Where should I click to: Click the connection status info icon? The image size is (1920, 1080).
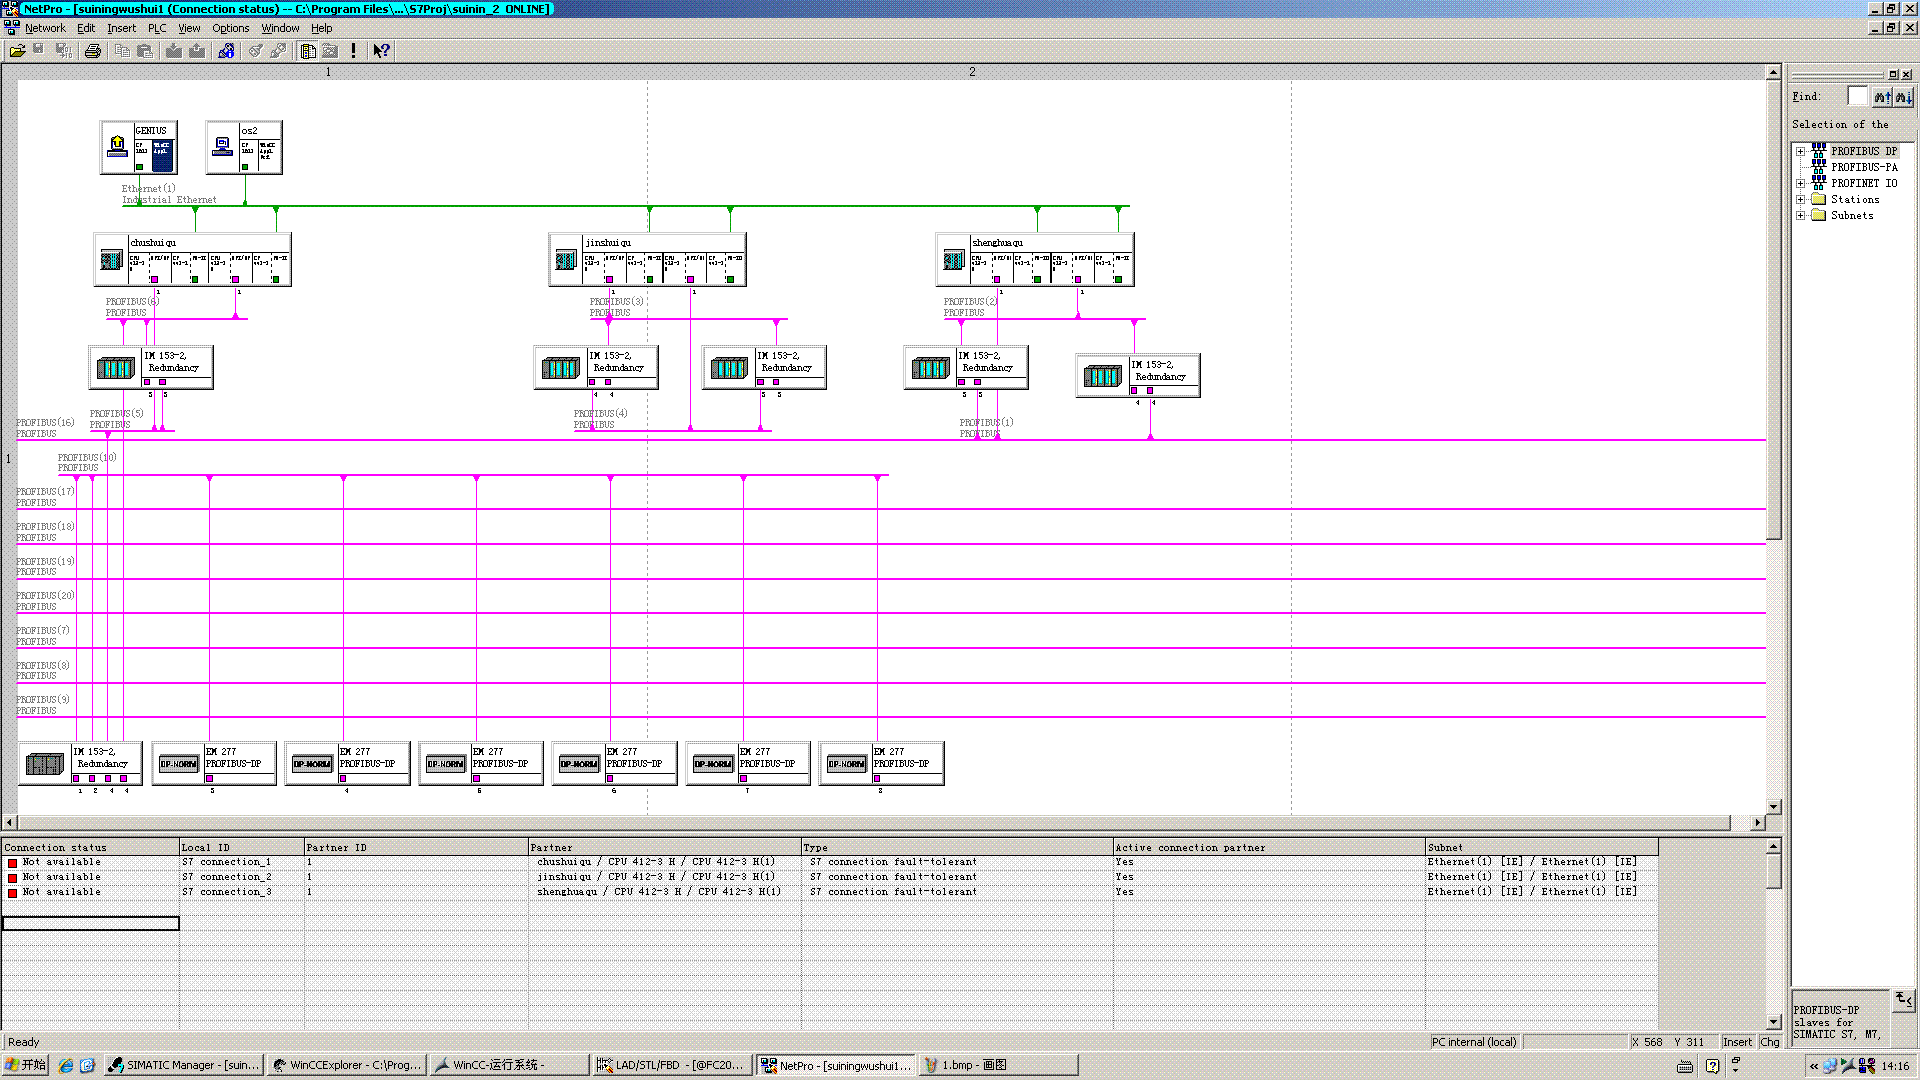tap(227, 51)
